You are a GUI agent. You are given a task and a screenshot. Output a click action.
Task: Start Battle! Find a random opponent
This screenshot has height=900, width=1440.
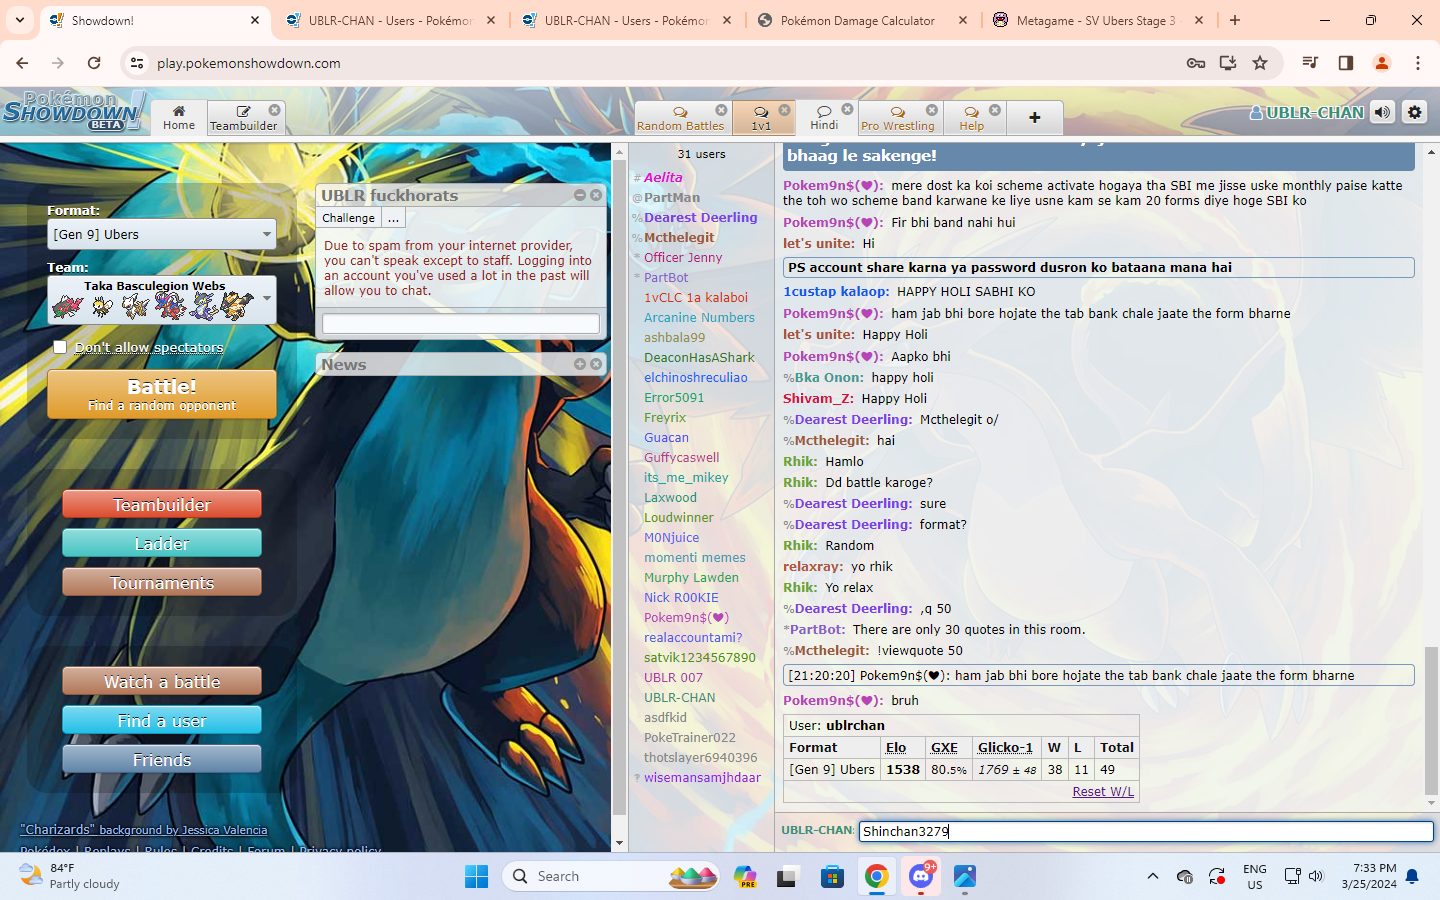tap(162, 394)
